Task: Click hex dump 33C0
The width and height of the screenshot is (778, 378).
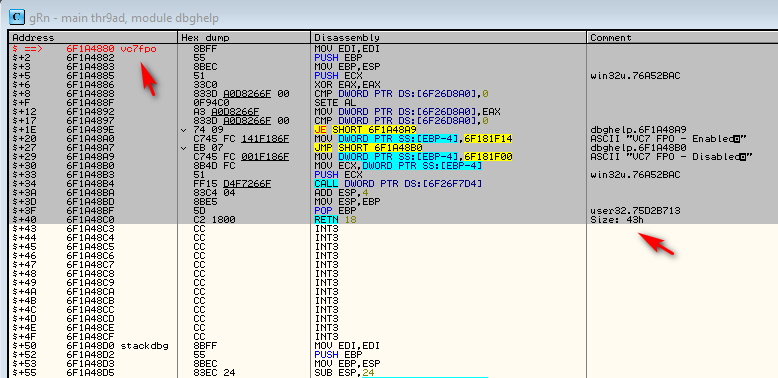Action: pos(204,85)
